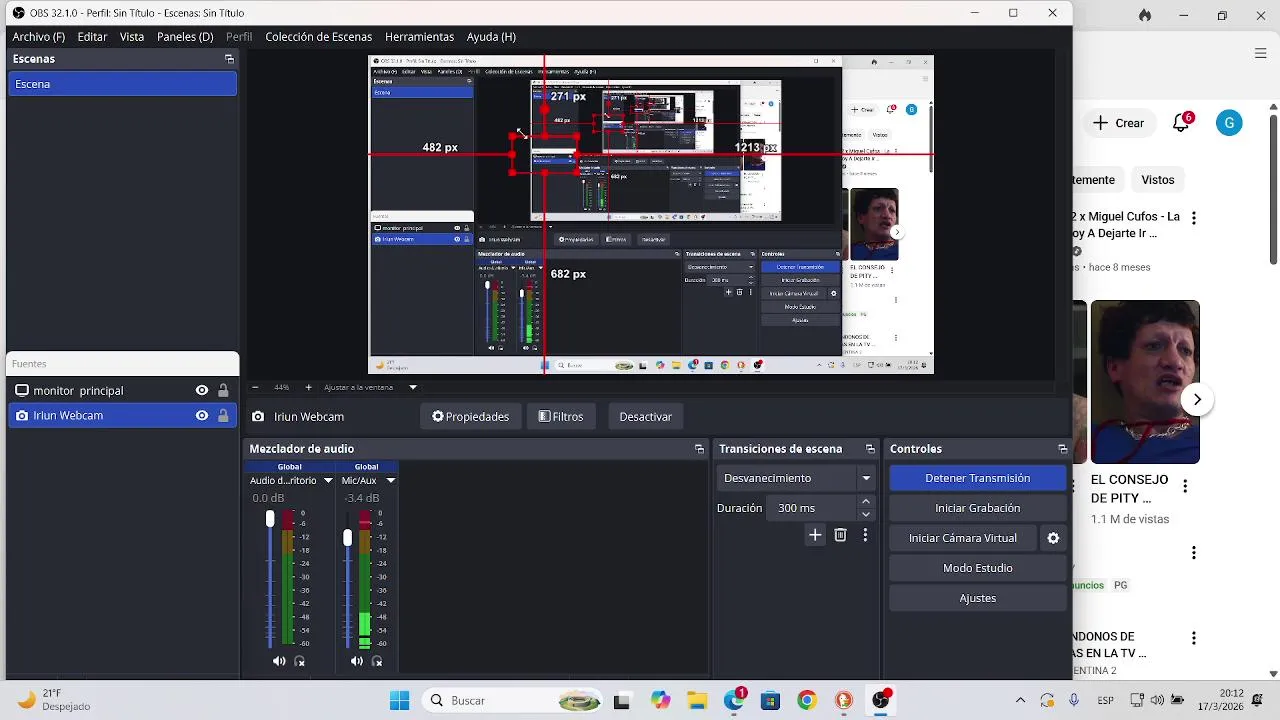
Task: Select the Escena scene item
Action: (x=122, y=84)
